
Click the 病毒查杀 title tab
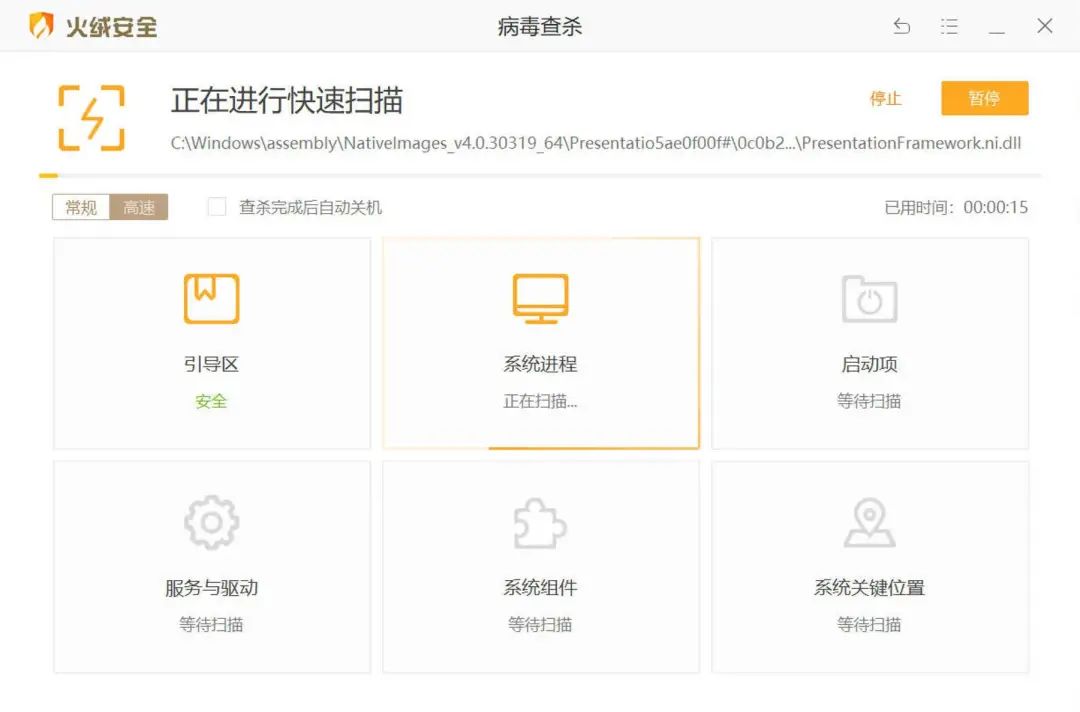[x=540, y=26]
